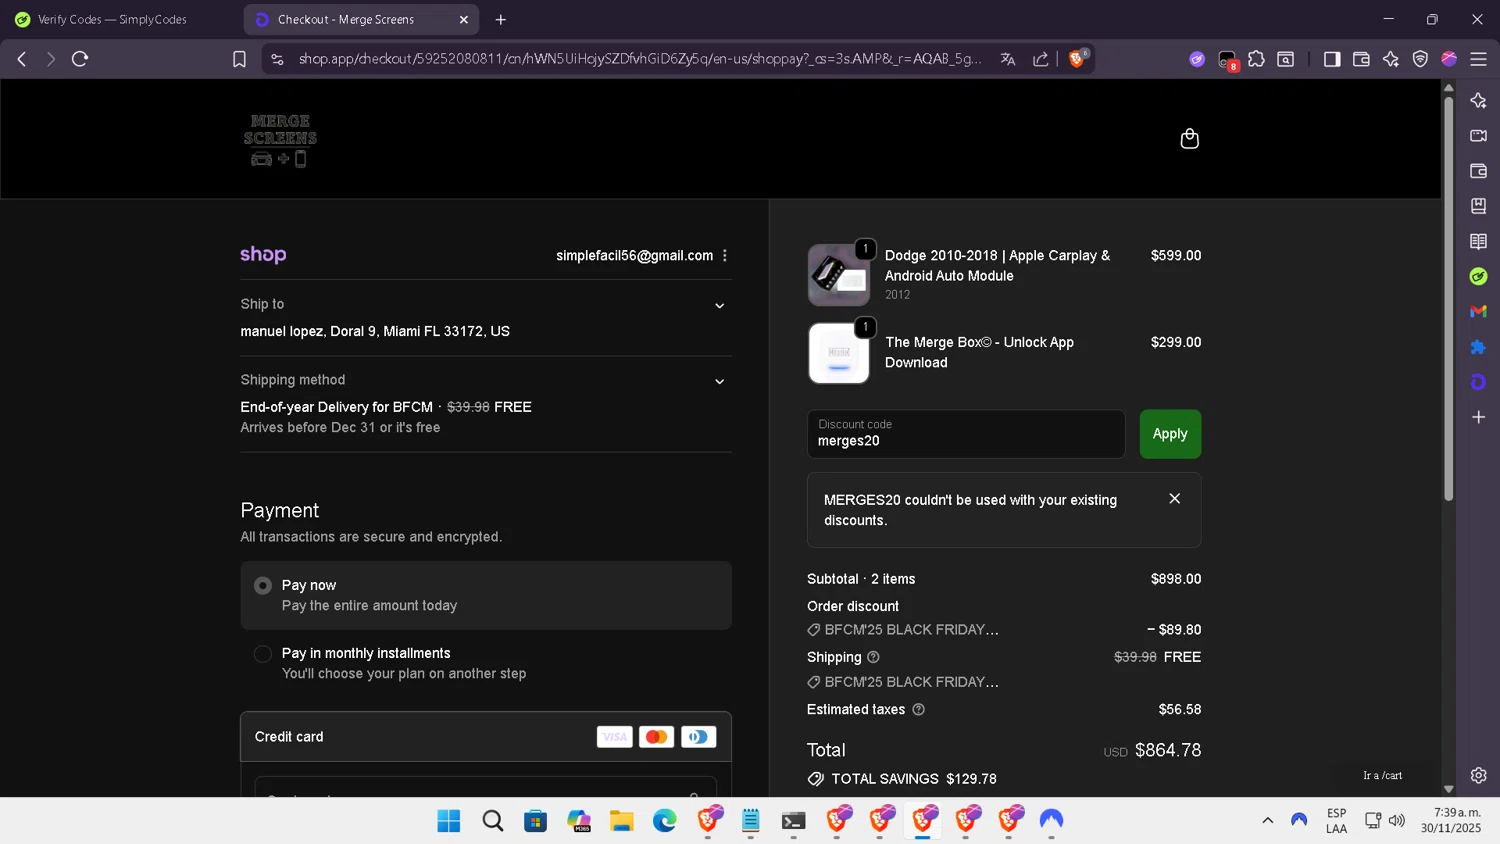Screen dimensions: 1500x844
Task: Dismiss the MERGES20 discount error message
Action: [x=1175, y=499]
